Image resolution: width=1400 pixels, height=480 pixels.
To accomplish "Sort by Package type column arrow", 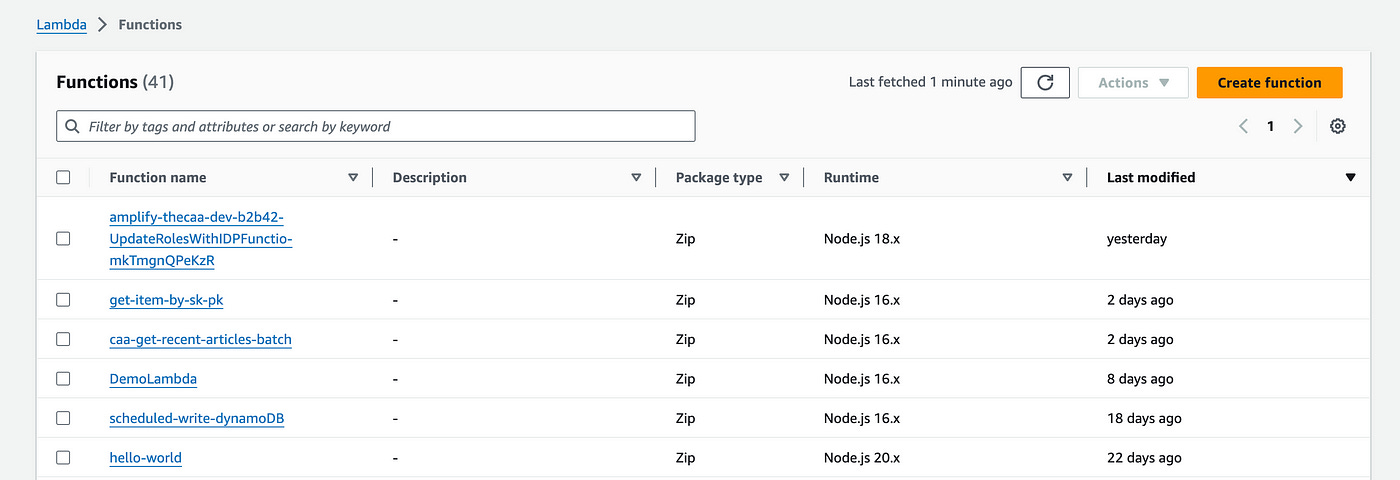I will [x=784, y=177].
